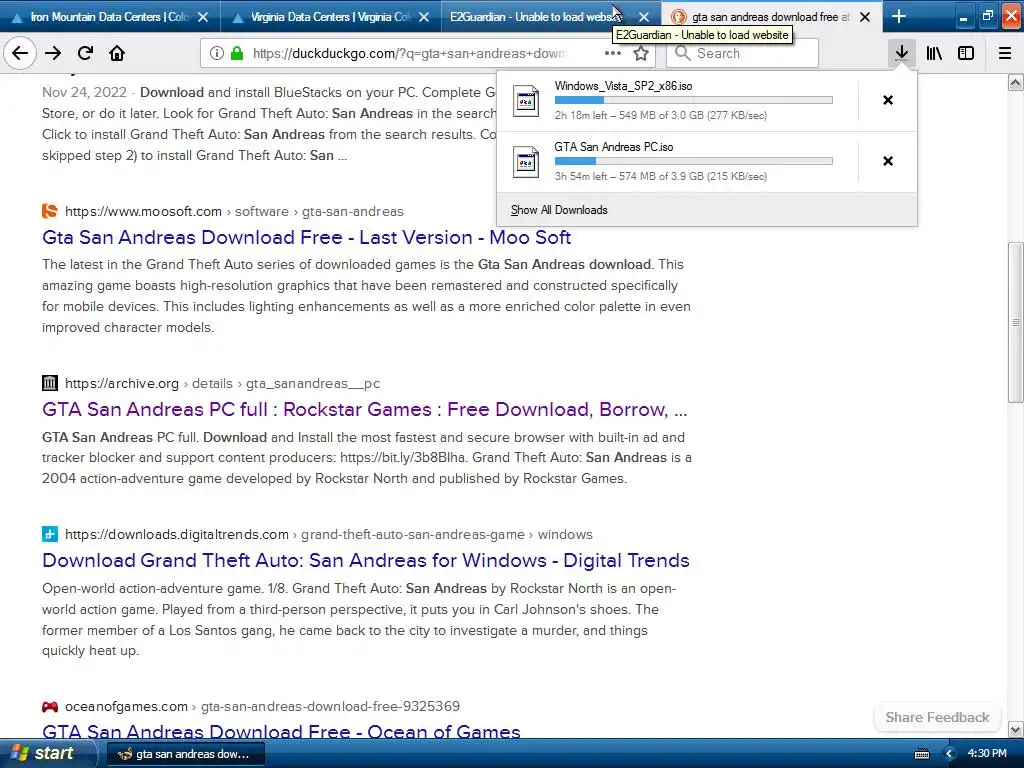1024x768 pixels.
Task: Click the scrollbar down arrow
Action: pos(1016,729)
